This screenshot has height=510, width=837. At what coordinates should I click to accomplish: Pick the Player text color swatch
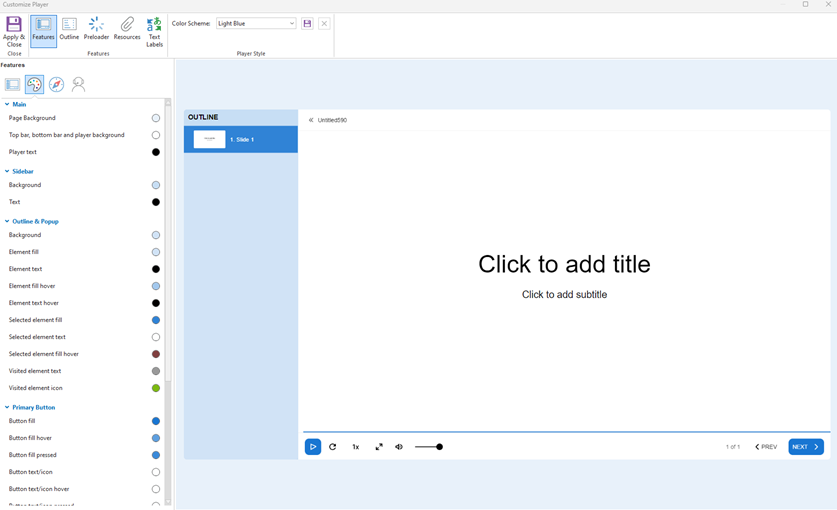tap(156, 152)
